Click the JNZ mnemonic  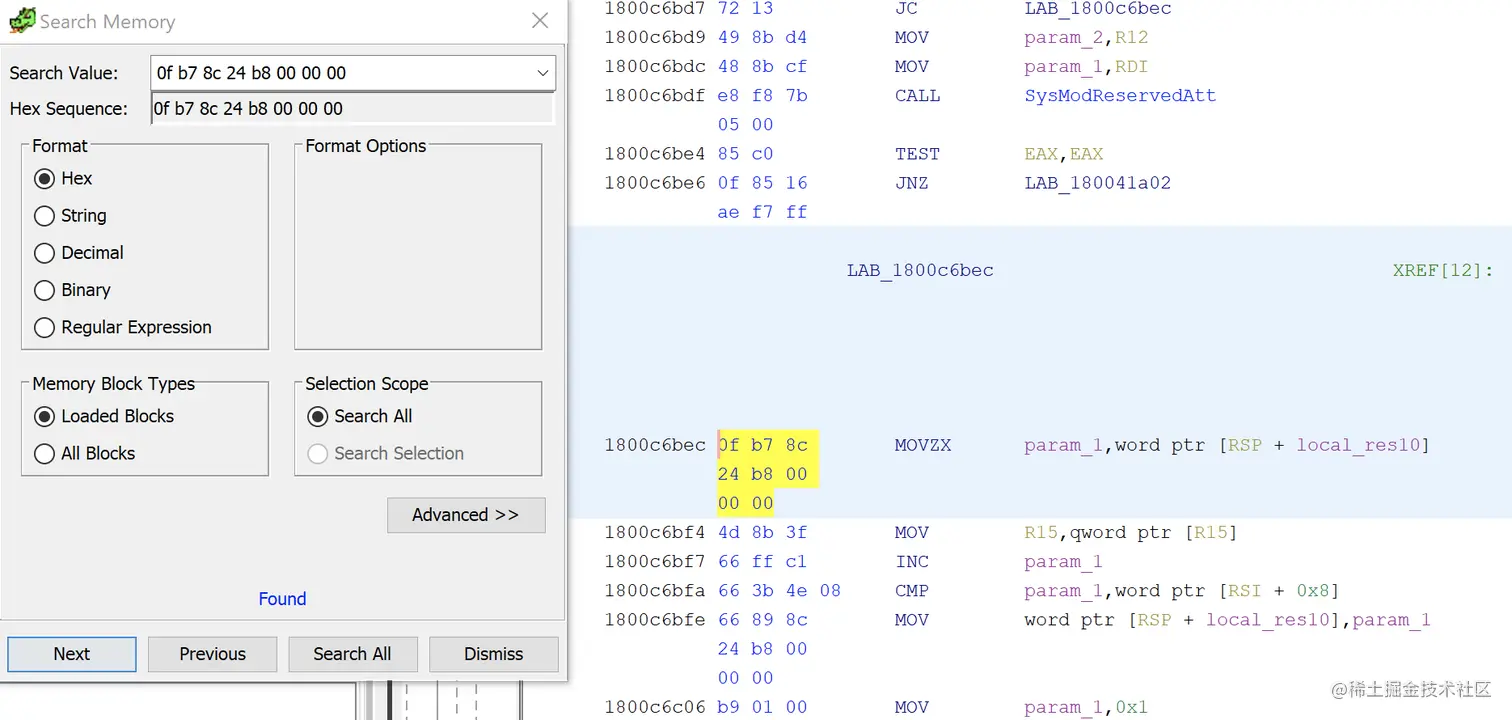click(x=912, y=183)
